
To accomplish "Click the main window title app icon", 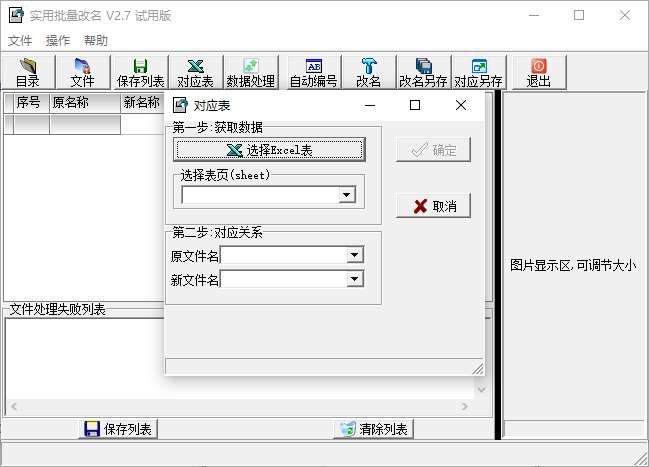I will tap(17, 15).
